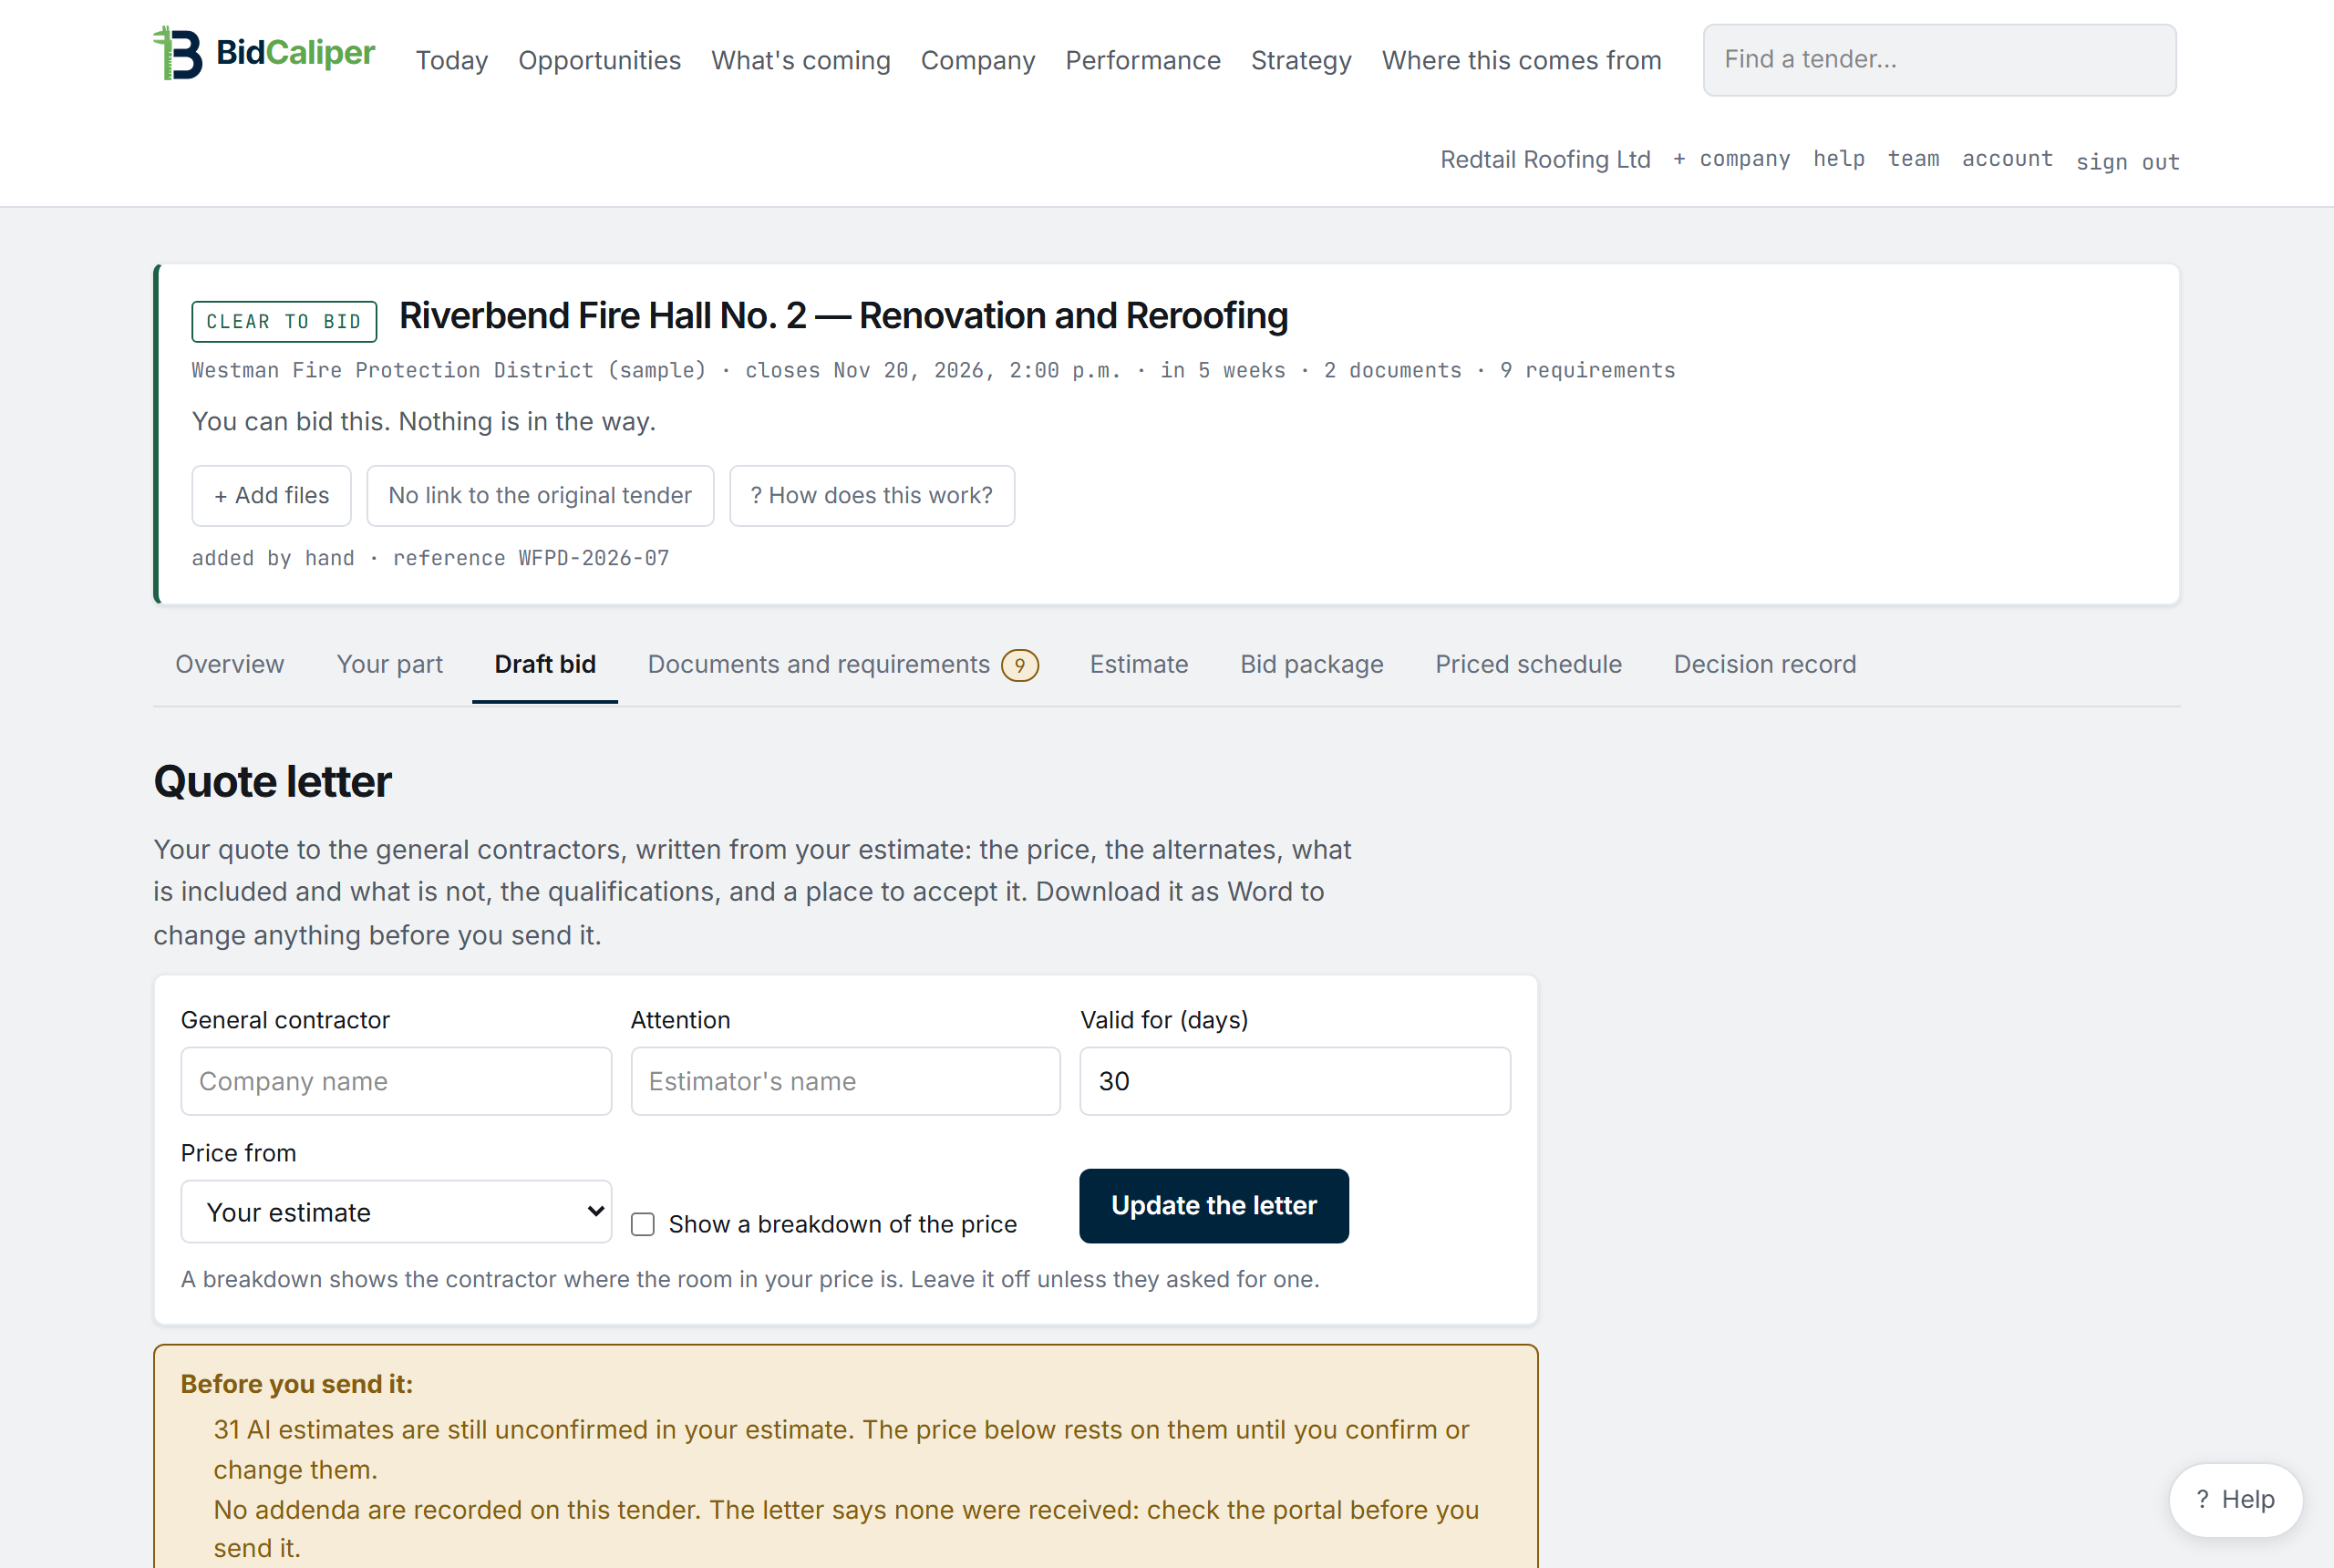This screenshot has height=1568, width=2334.
Task: Open the Estimate tab
Action: (1138, 664)
